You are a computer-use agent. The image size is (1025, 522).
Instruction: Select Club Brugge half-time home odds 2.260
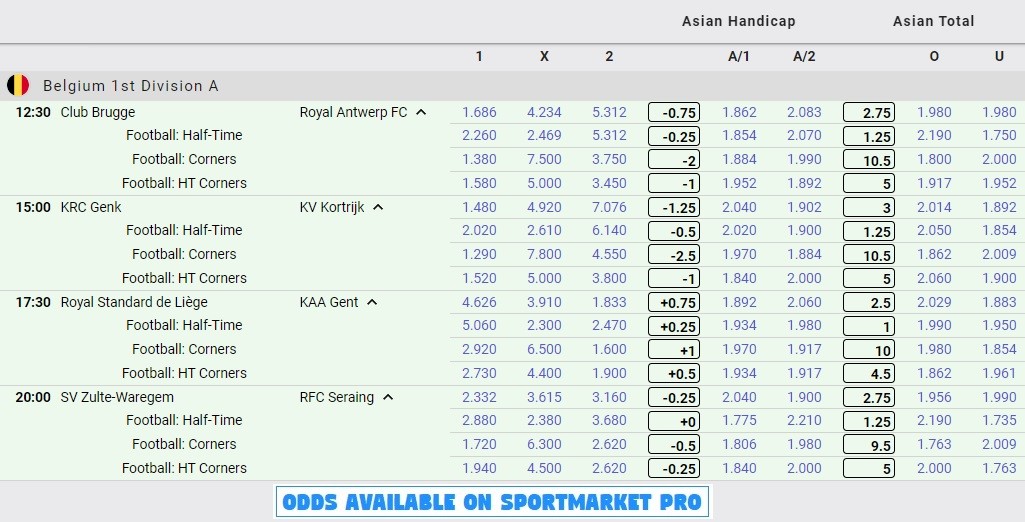click(479, 136)
